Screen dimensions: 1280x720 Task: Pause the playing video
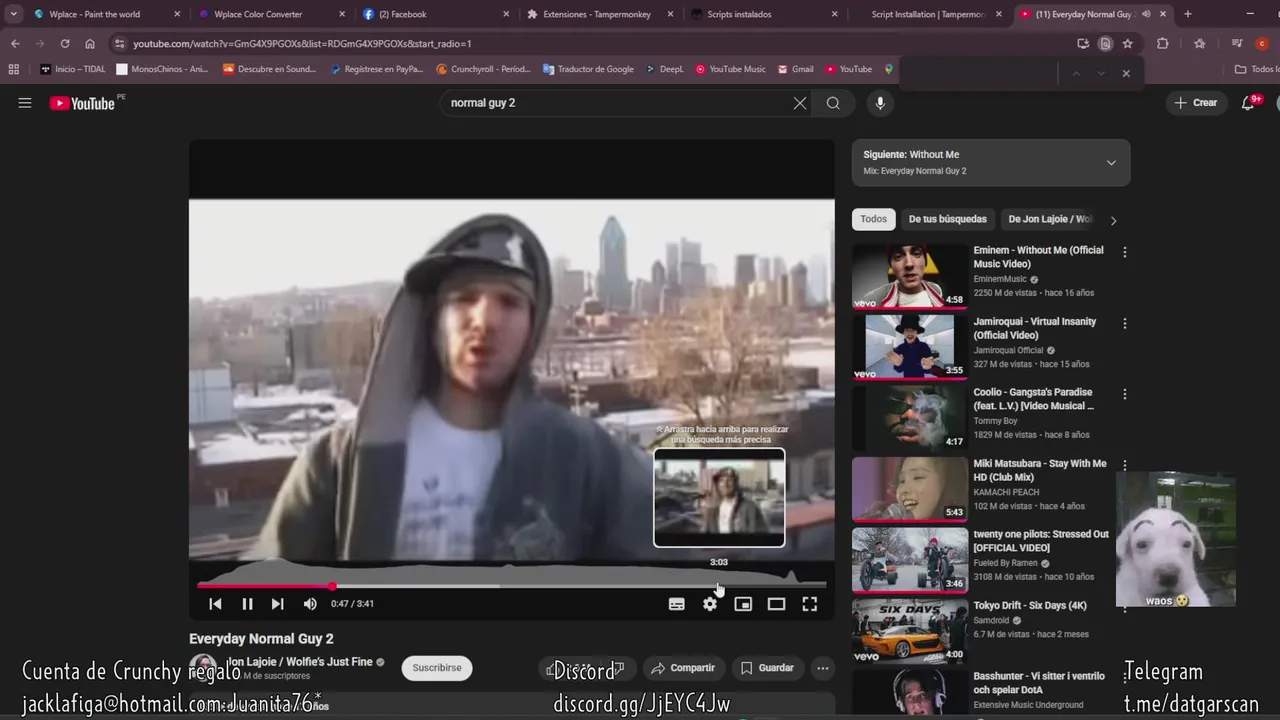pyautogui.click(x=247, y=604)
